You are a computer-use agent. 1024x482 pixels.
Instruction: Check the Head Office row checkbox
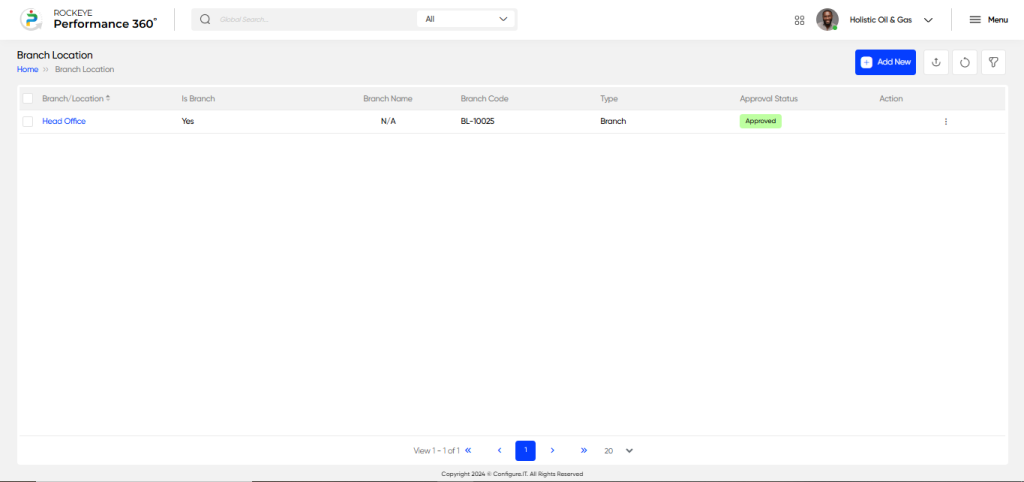27,121
